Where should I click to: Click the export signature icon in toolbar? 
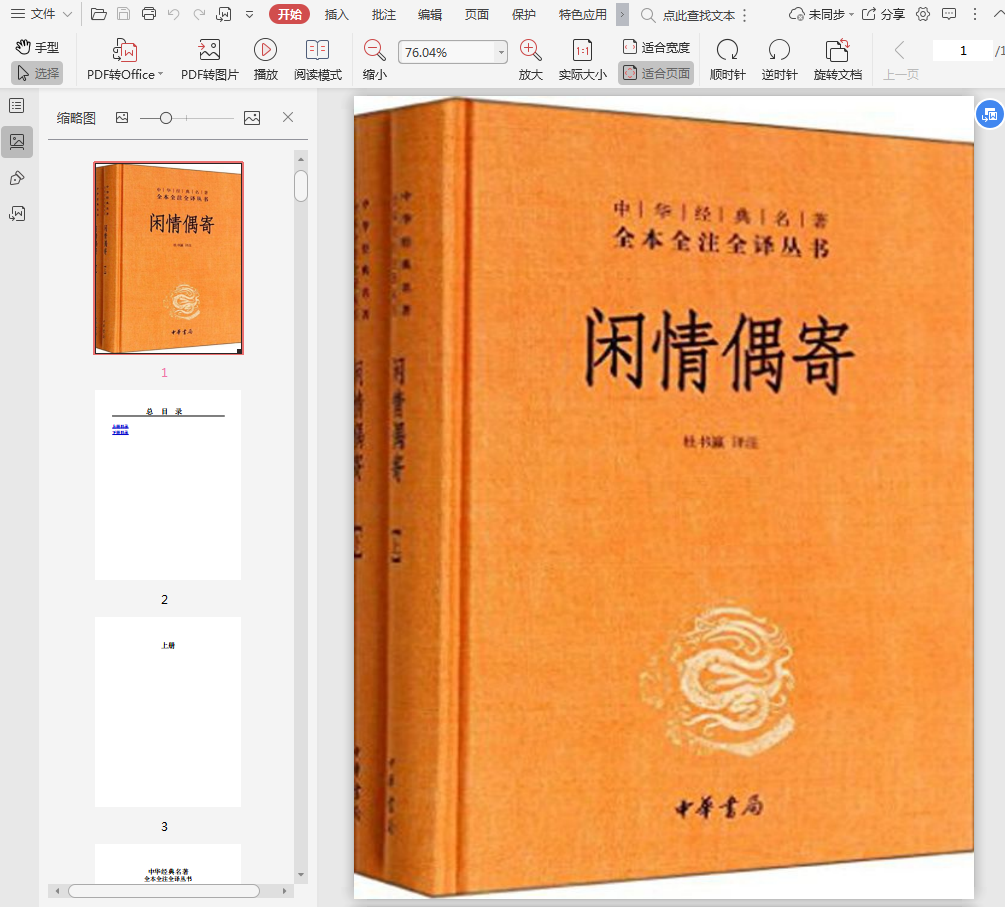coord(224,14)
